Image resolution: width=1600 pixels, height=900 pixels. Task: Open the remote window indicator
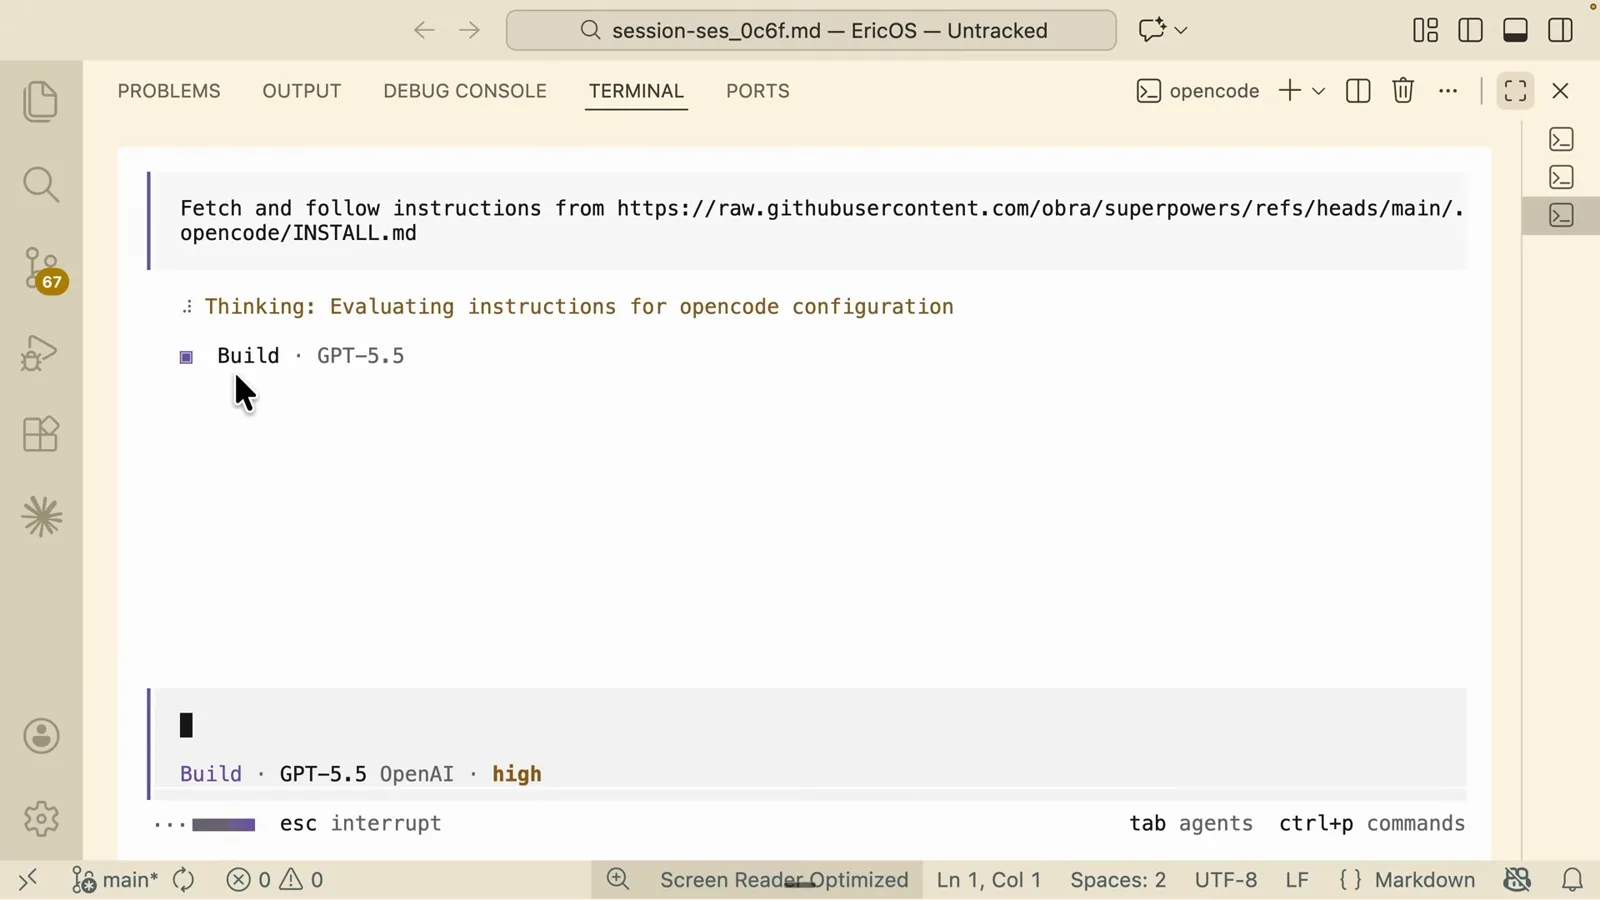pos(27,880)
